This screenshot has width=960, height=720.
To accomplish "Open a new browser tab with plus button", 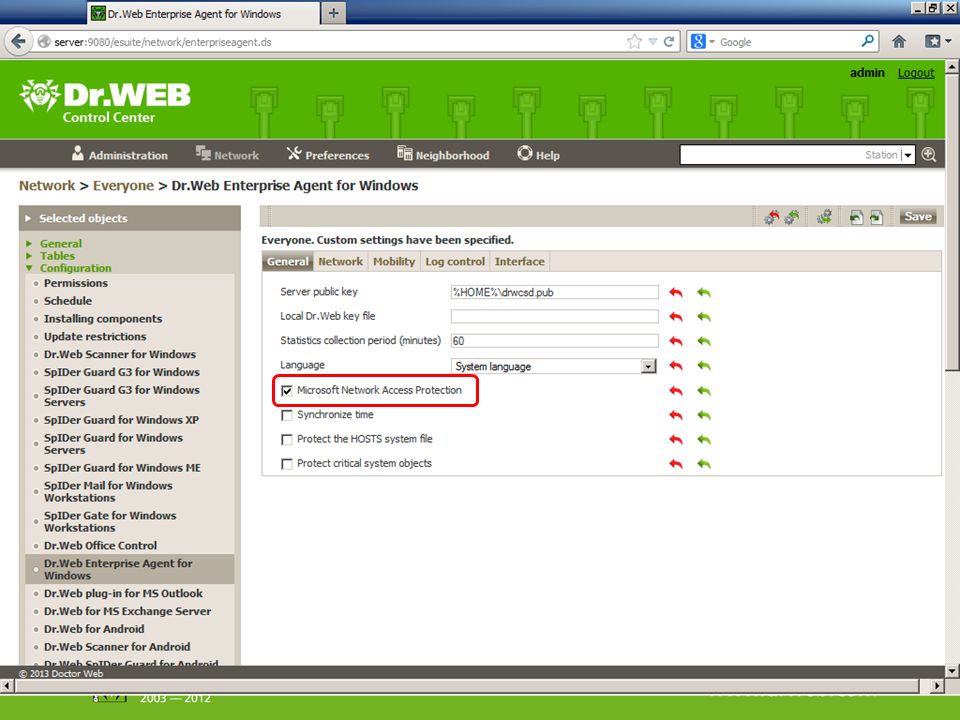I will coord(334,13).
